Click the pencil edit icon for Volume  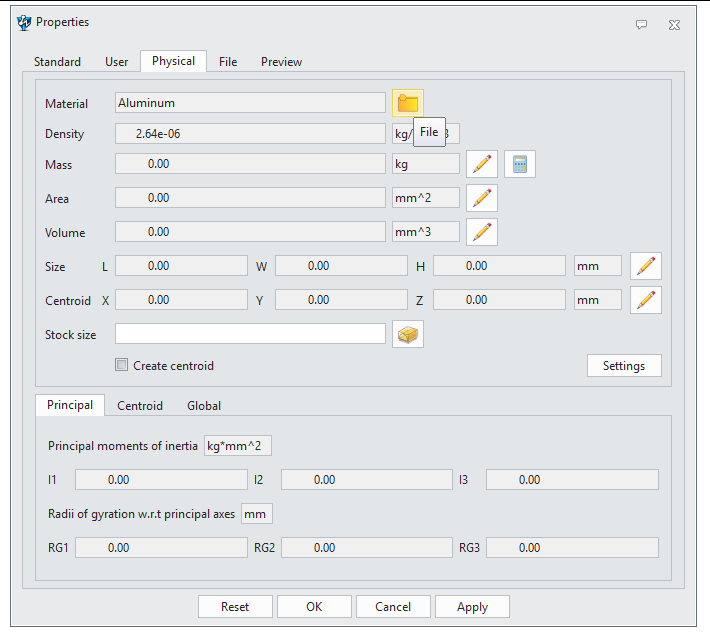coord(482,232)
